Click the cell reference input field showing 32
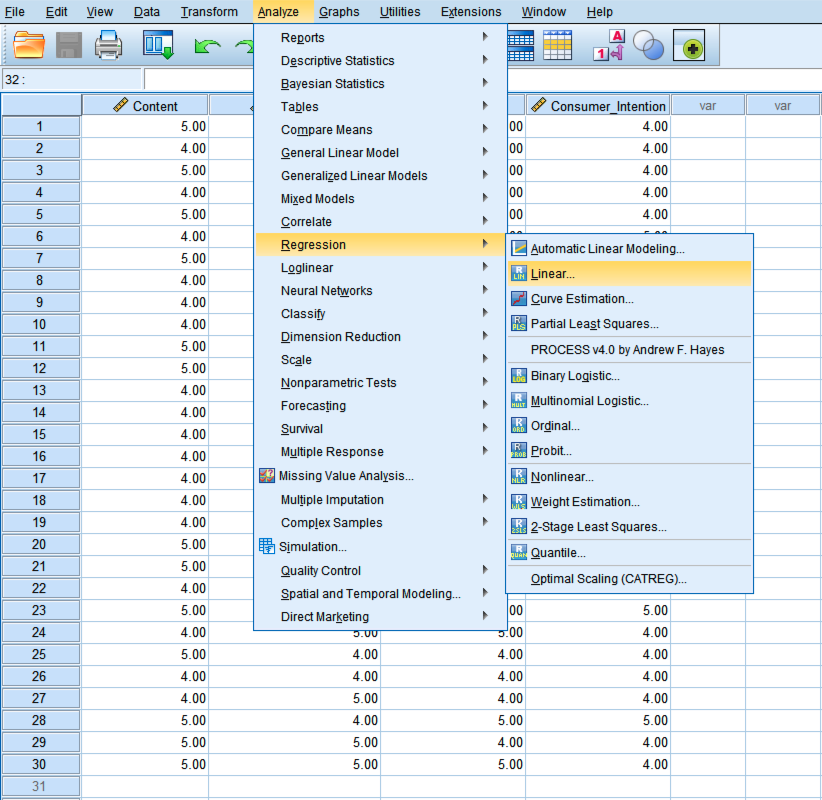Image resolution: width=822 pixels, height=800 pixels. (70, 78)
